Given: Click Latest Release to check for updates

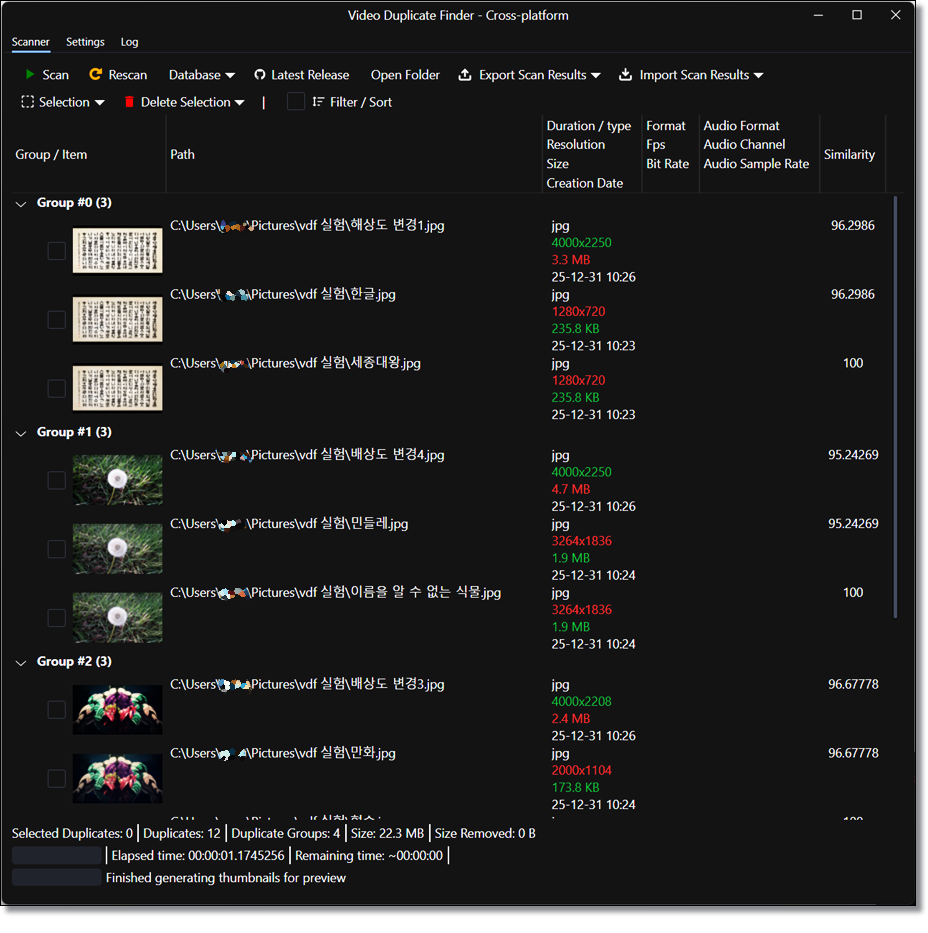Looking at the screenshot, I should point(310,74).
